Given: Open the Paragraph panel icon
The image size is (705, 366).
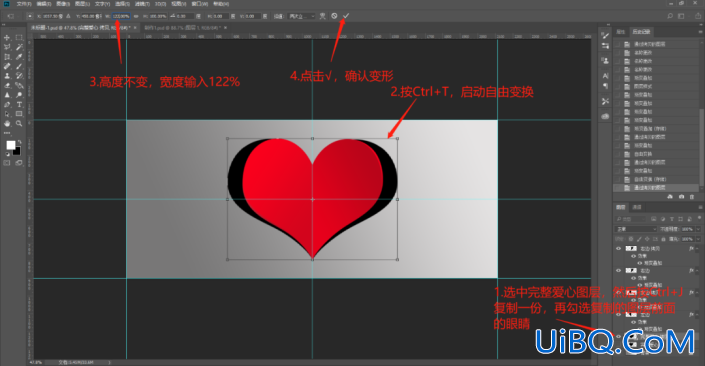Looking at the screenshot, I should click(x=605, y=85).
